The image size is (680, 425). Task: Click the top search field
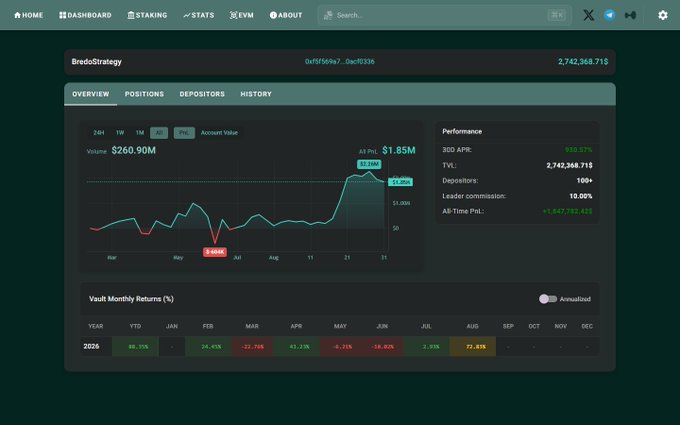(445, 15)
